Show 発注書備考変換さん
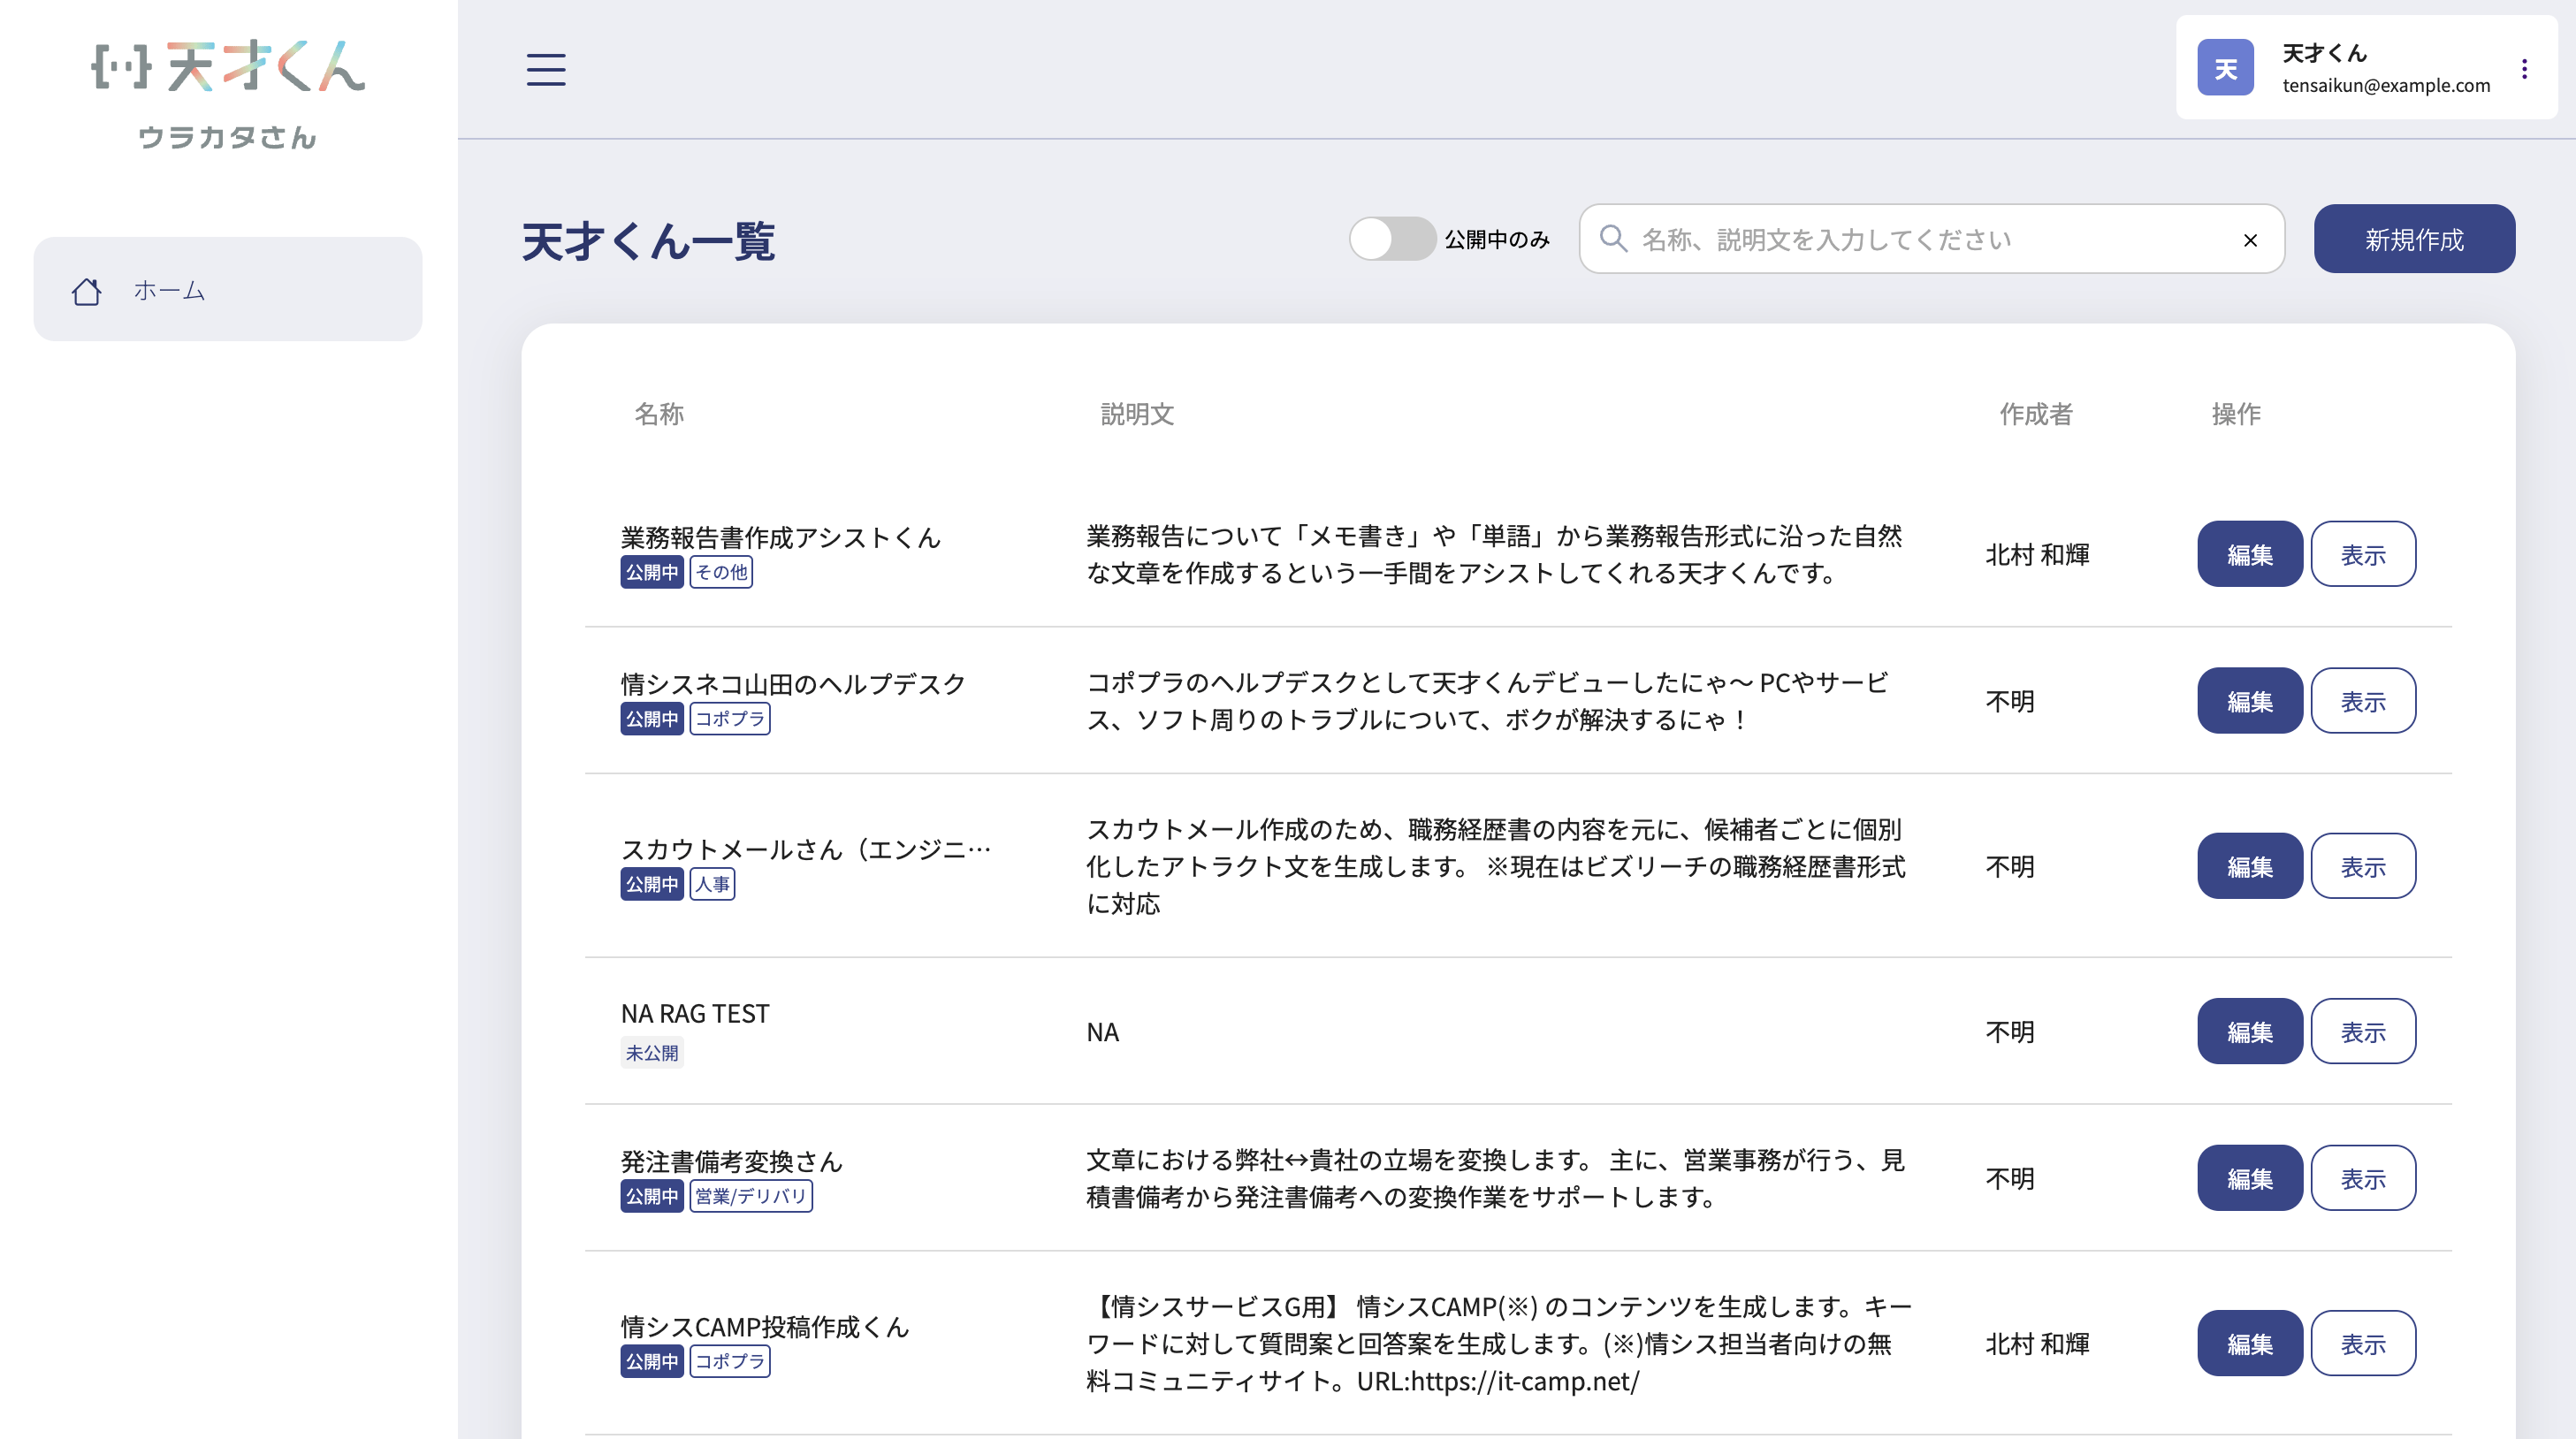This screenshot has width=2576, height=1439. (2362, 1178)
